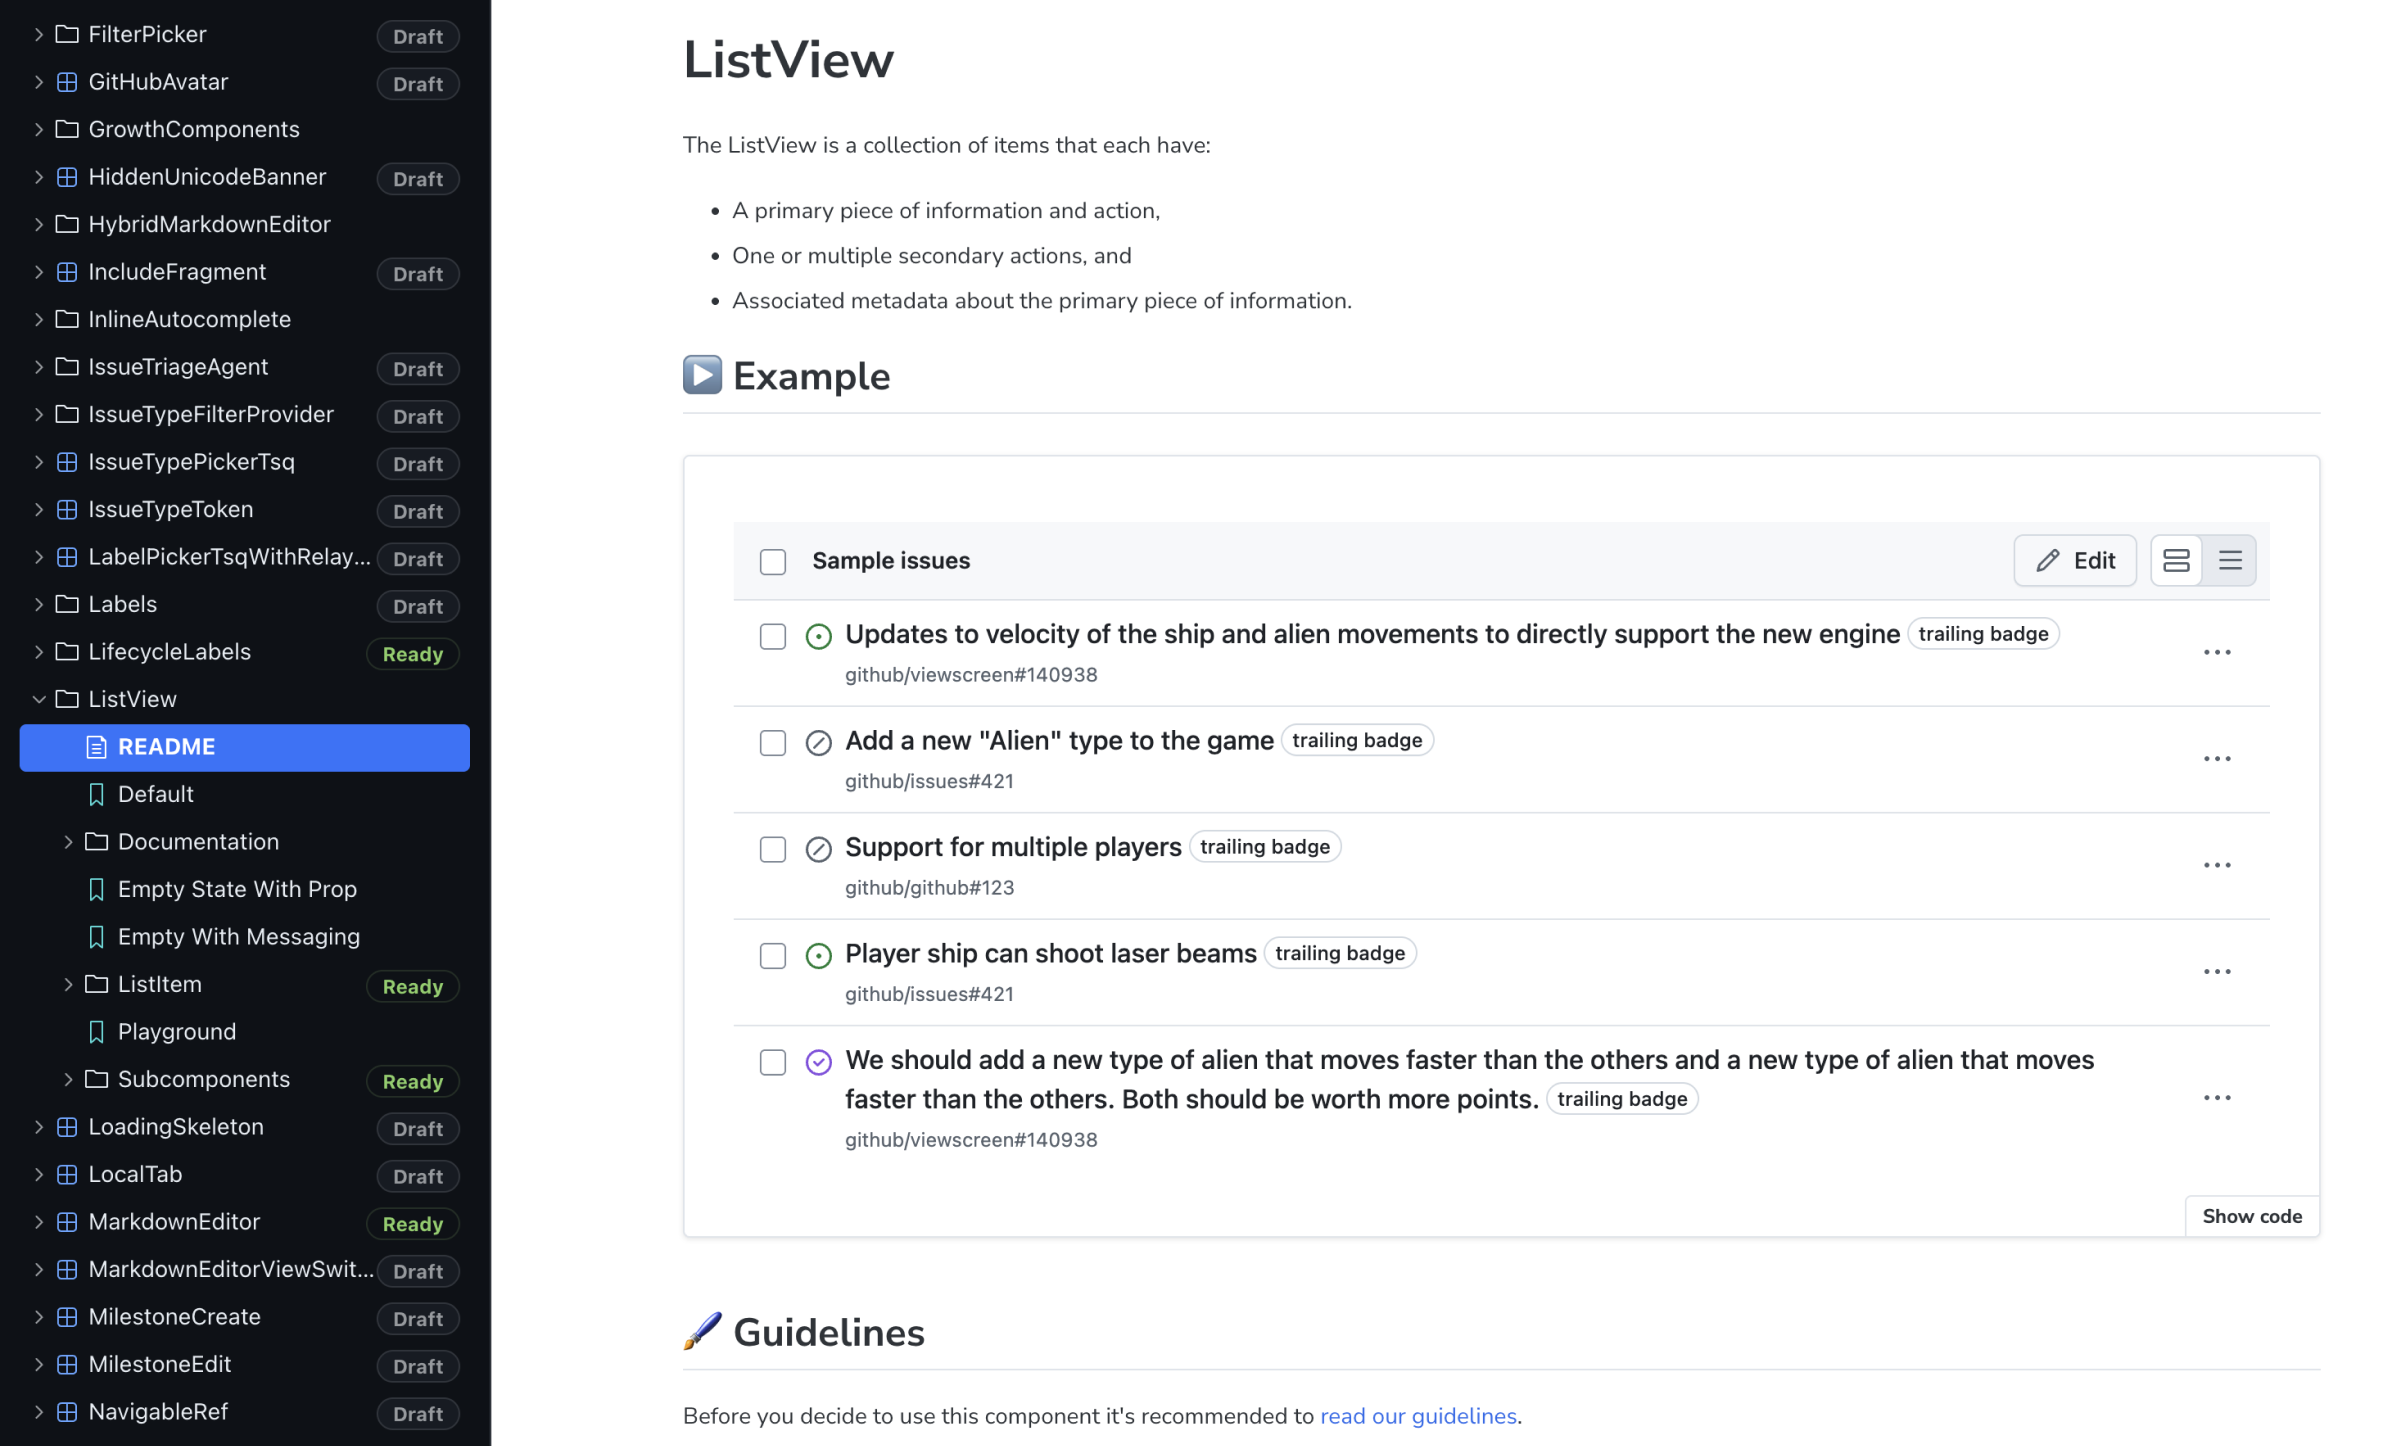Open the overflow menu on the first issue

coord(2217,652)
